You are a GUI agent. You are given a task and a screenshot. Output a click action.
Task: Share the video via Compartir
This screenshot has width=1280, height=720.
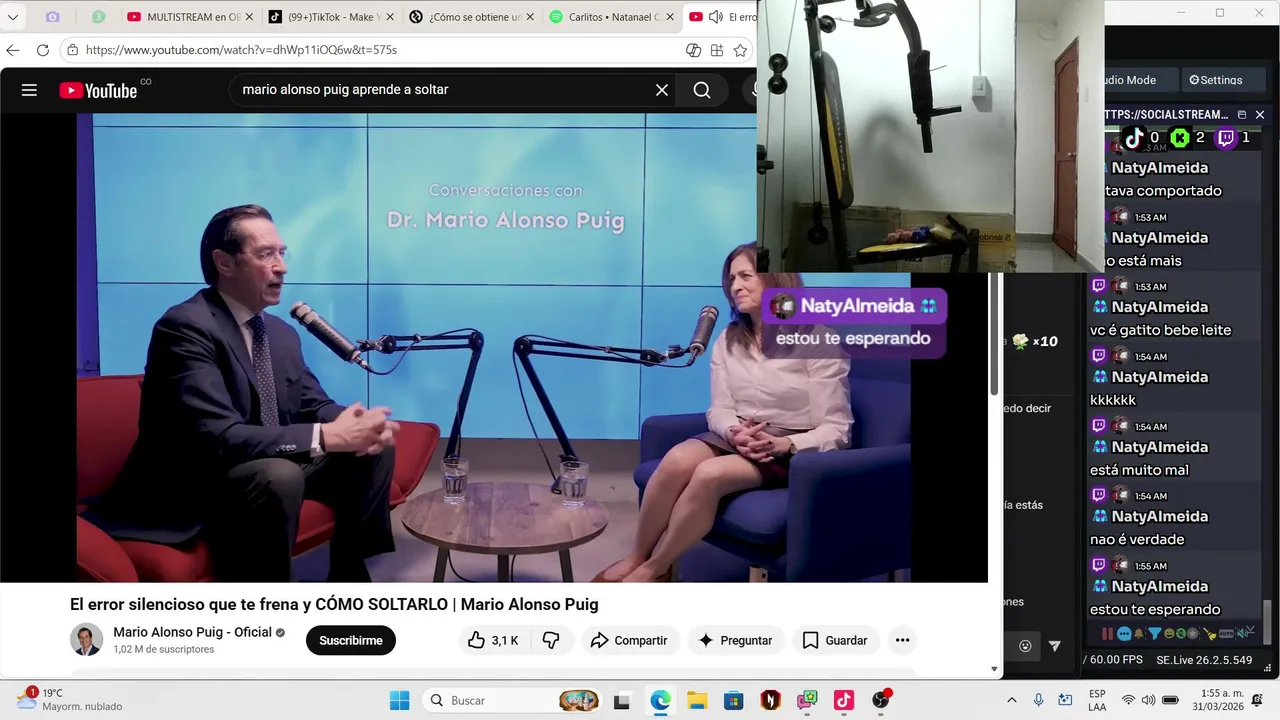[630, 640]
